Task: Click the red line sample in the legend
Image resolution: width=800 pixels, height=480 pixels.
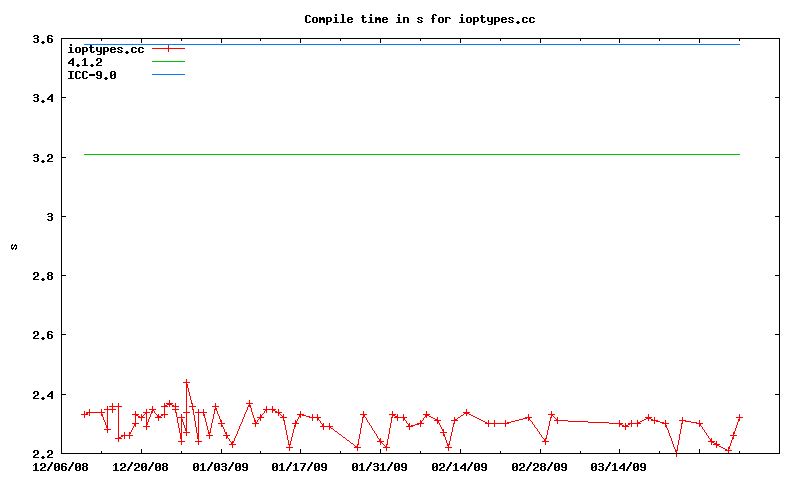Action: tap(169, 49)
